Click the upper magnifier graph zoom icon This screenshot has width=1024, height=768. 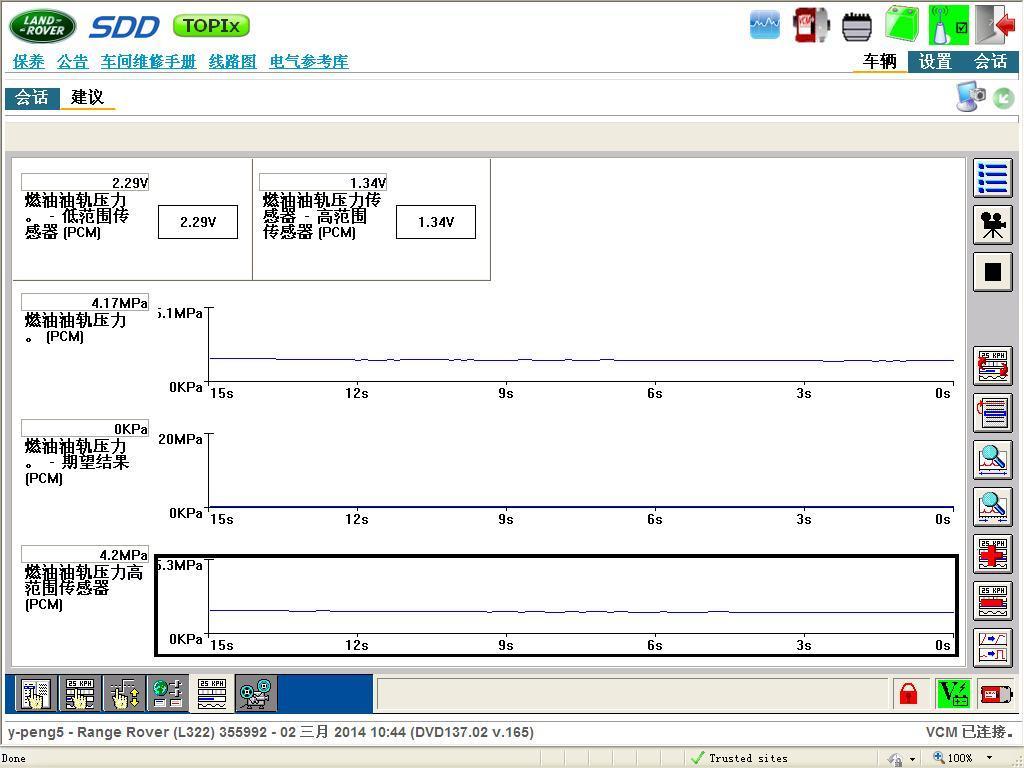(993, 460)
